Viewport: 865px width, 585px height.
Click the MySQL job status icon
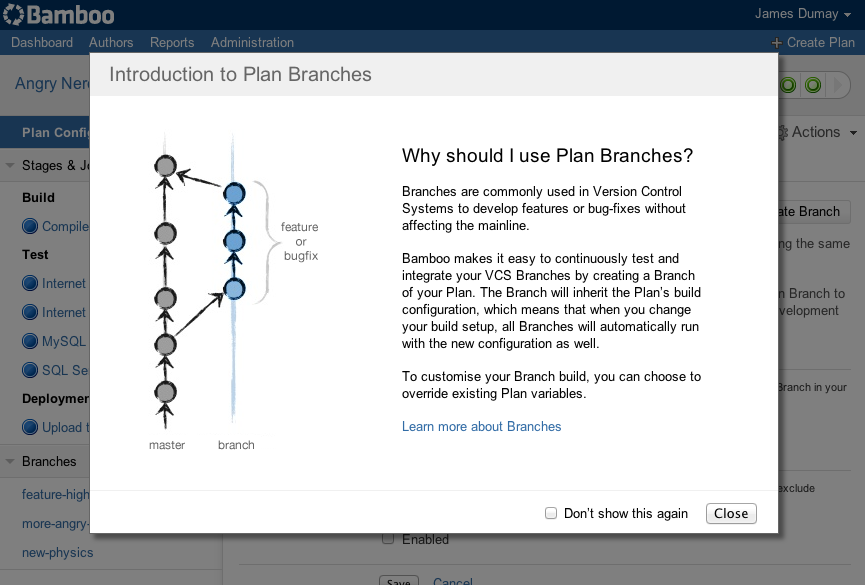(x=30, y=341)
